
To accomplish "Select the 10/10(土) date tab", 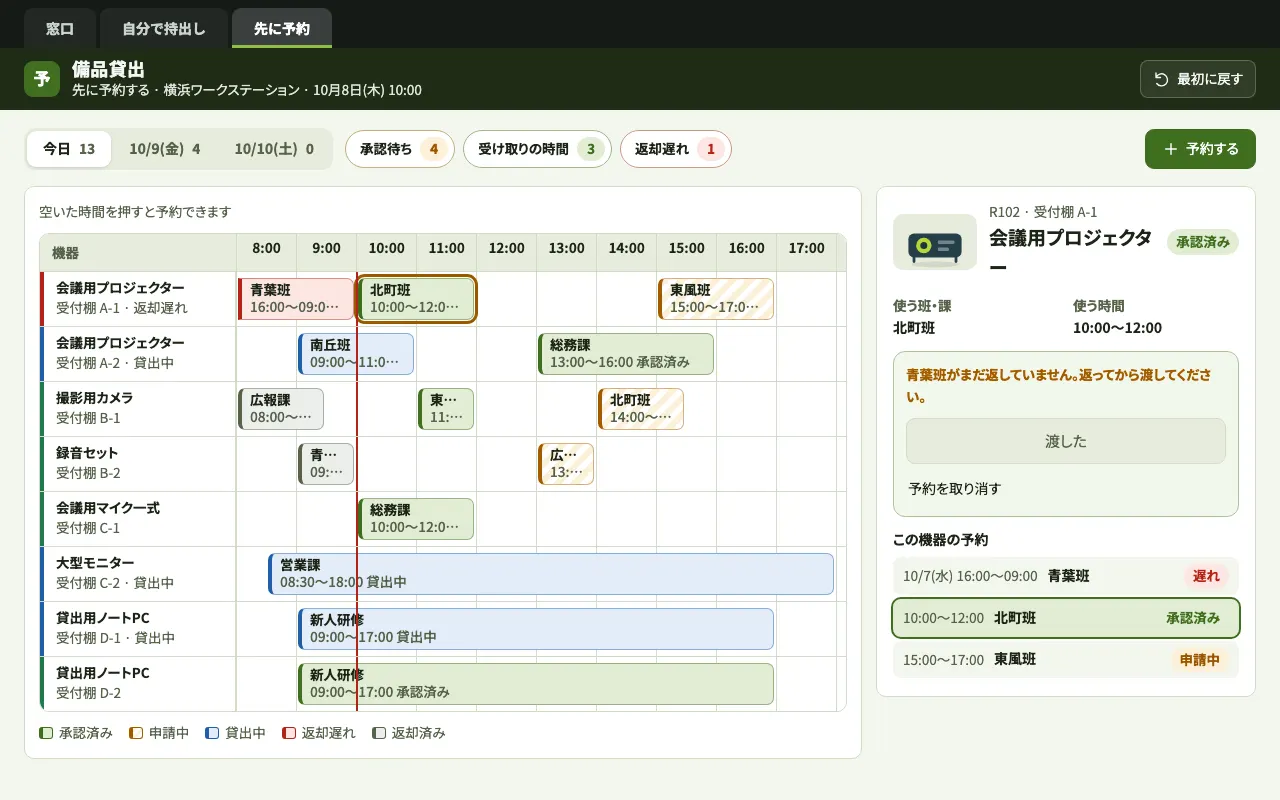I will (274, 149).
